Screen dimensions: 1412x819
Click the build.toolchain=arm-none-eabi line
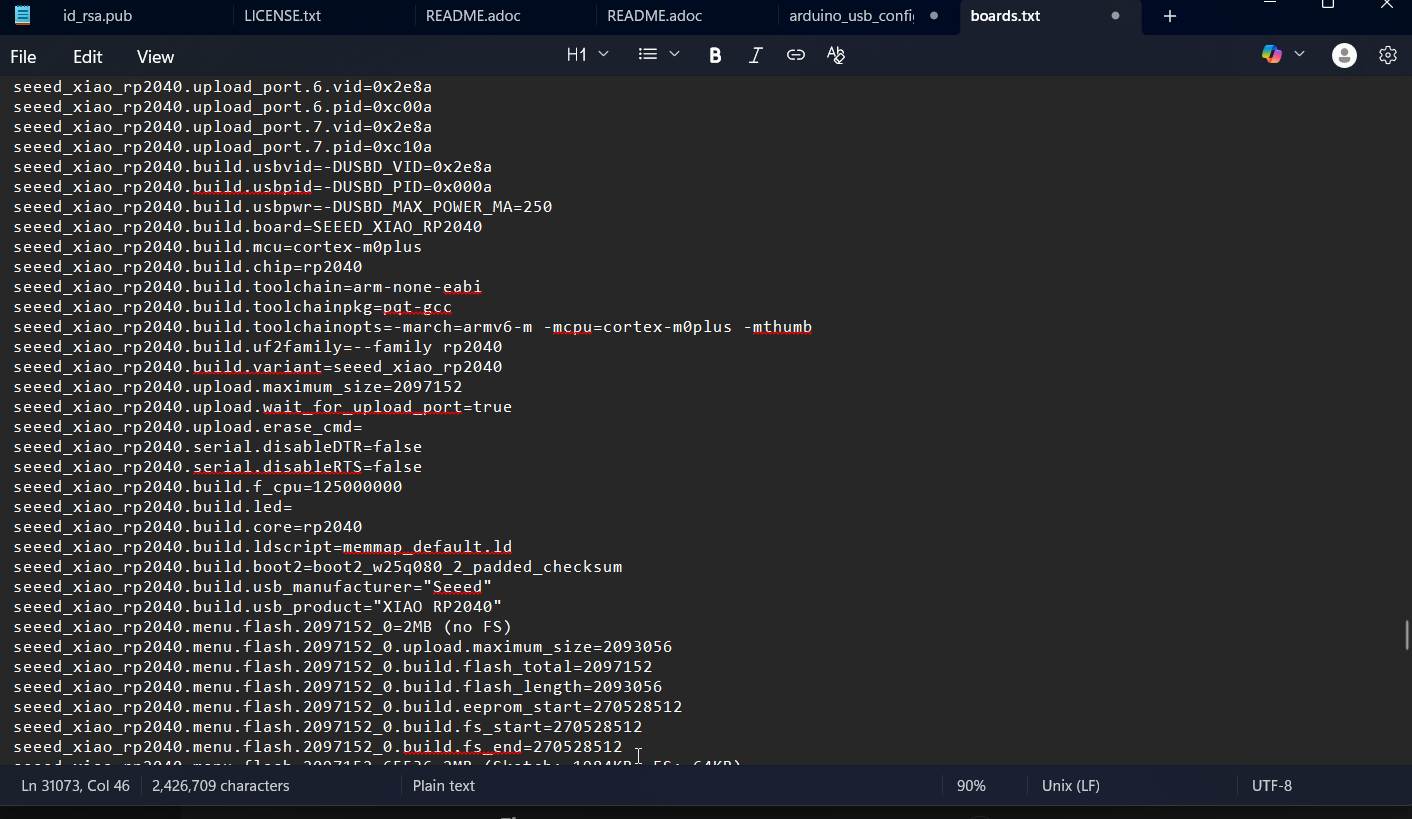coord(248,287)
